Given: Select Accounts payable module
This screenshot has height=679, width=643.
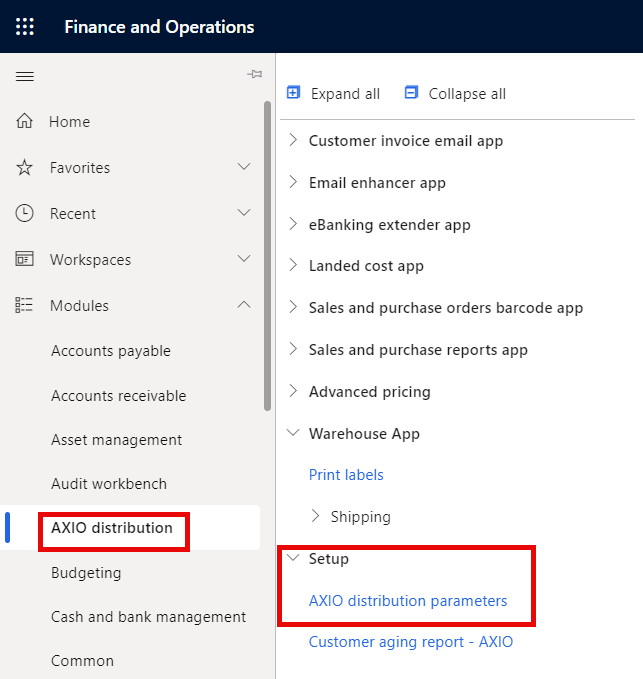Looking at the screenshot, I should coord(111,351).
